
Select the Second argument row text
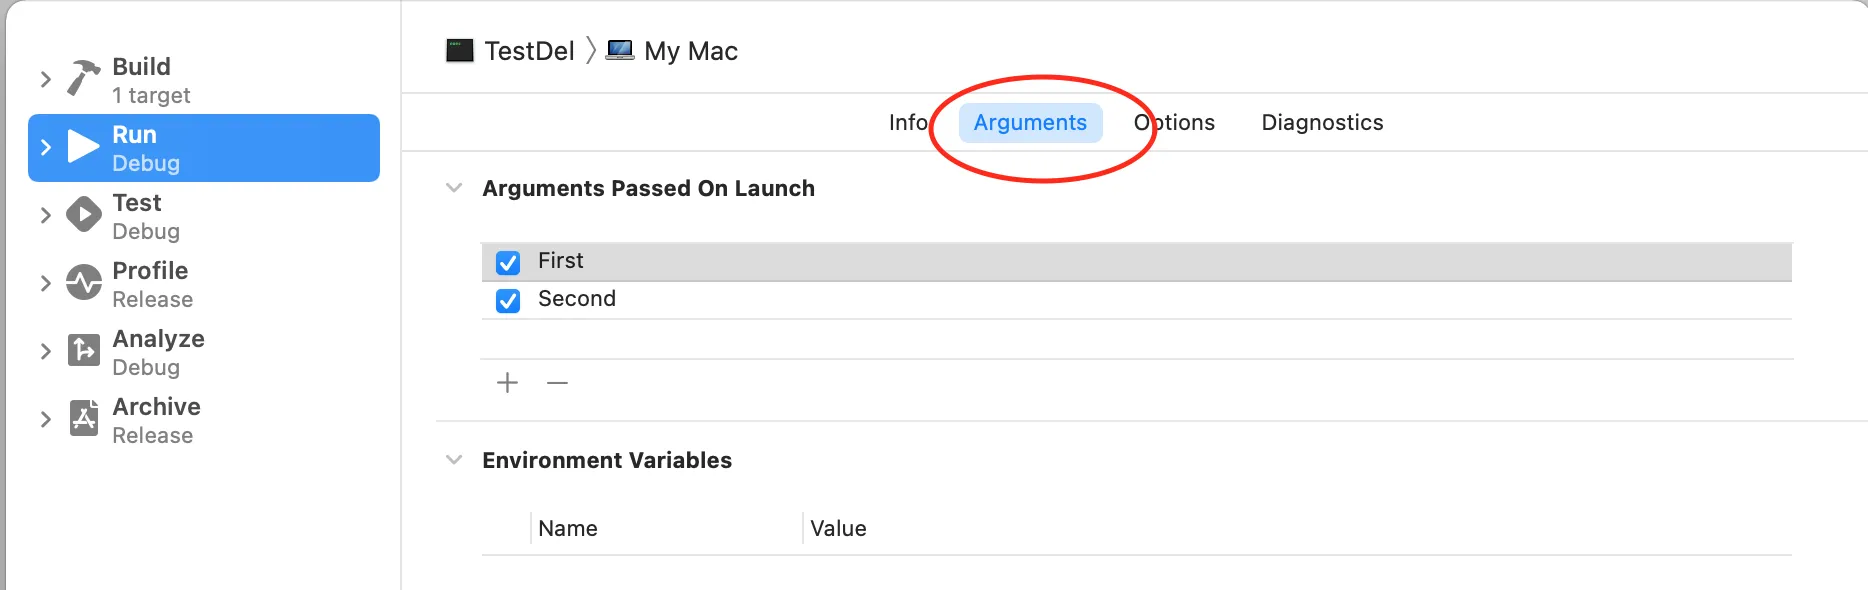577,299
